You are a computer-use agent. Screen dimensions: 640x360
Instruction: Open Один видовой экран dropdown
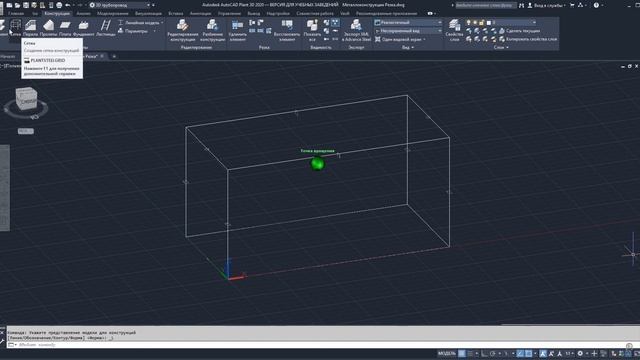point(400,40)
